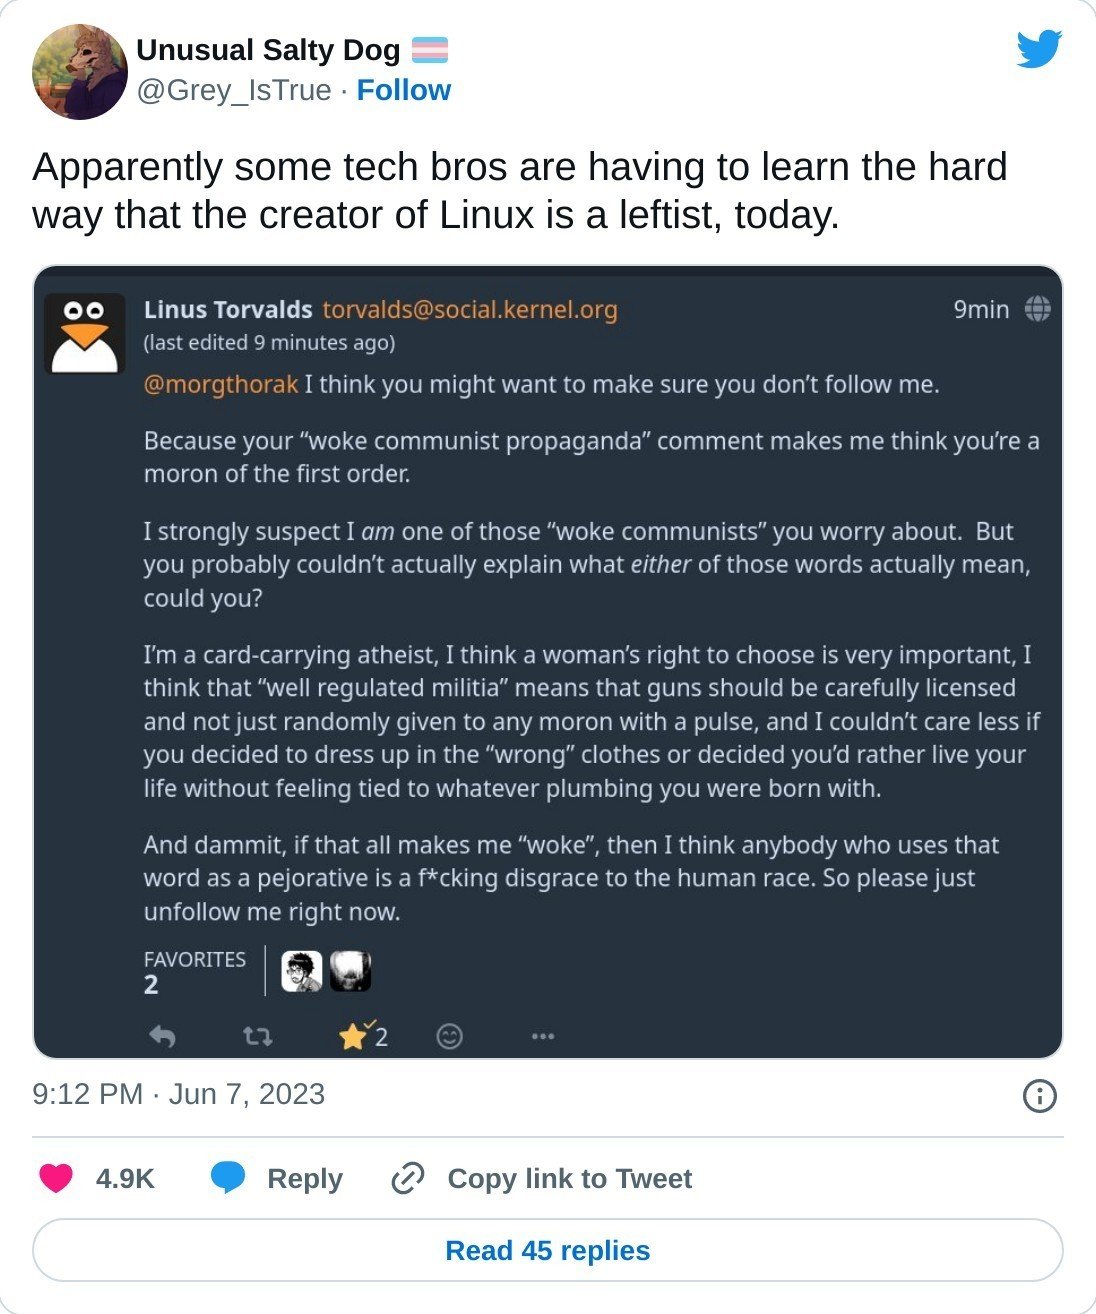
Task: Click the boost retweet arrows icon
Action: [258, 1036]
